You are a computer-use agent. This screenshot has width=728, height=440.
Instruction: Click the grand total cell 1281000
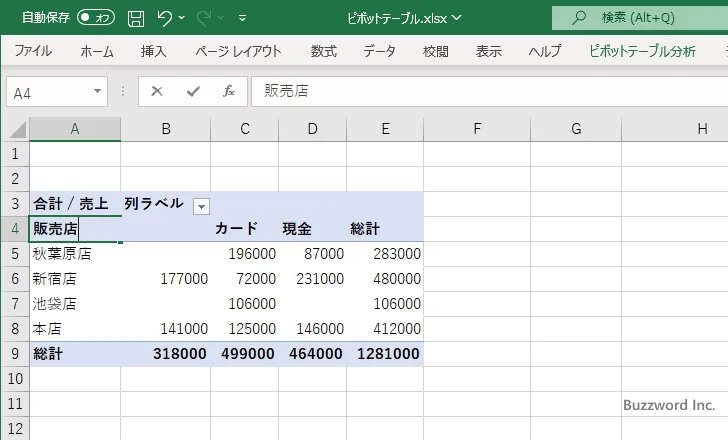coord(385,354)
